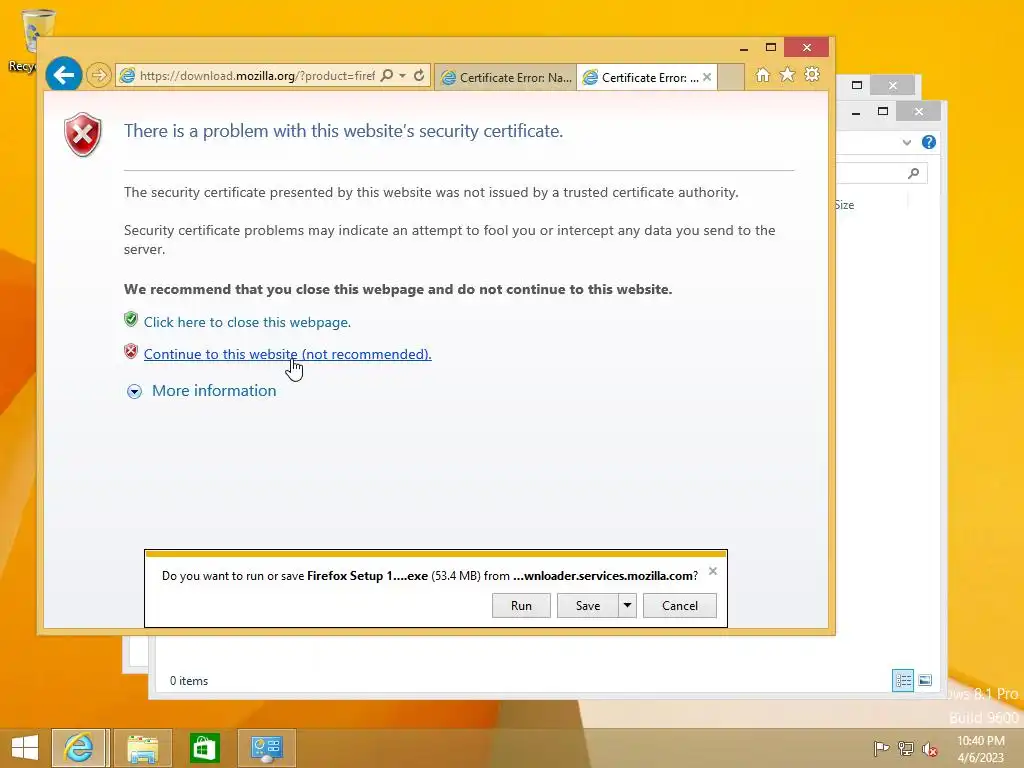Open the Windows Start button
The image size is (1024, 768).
(25, 748)
